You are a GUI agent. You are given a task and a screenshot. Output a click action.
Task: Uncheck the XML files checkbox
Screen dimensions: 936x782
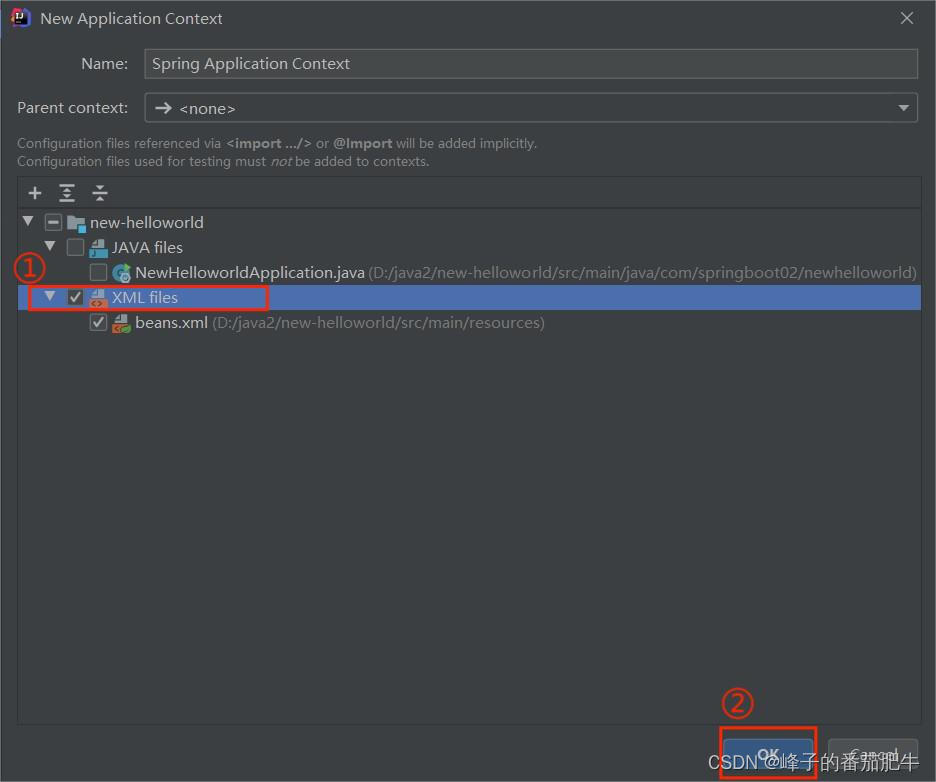pyautogui.click(x=75, y=297)
